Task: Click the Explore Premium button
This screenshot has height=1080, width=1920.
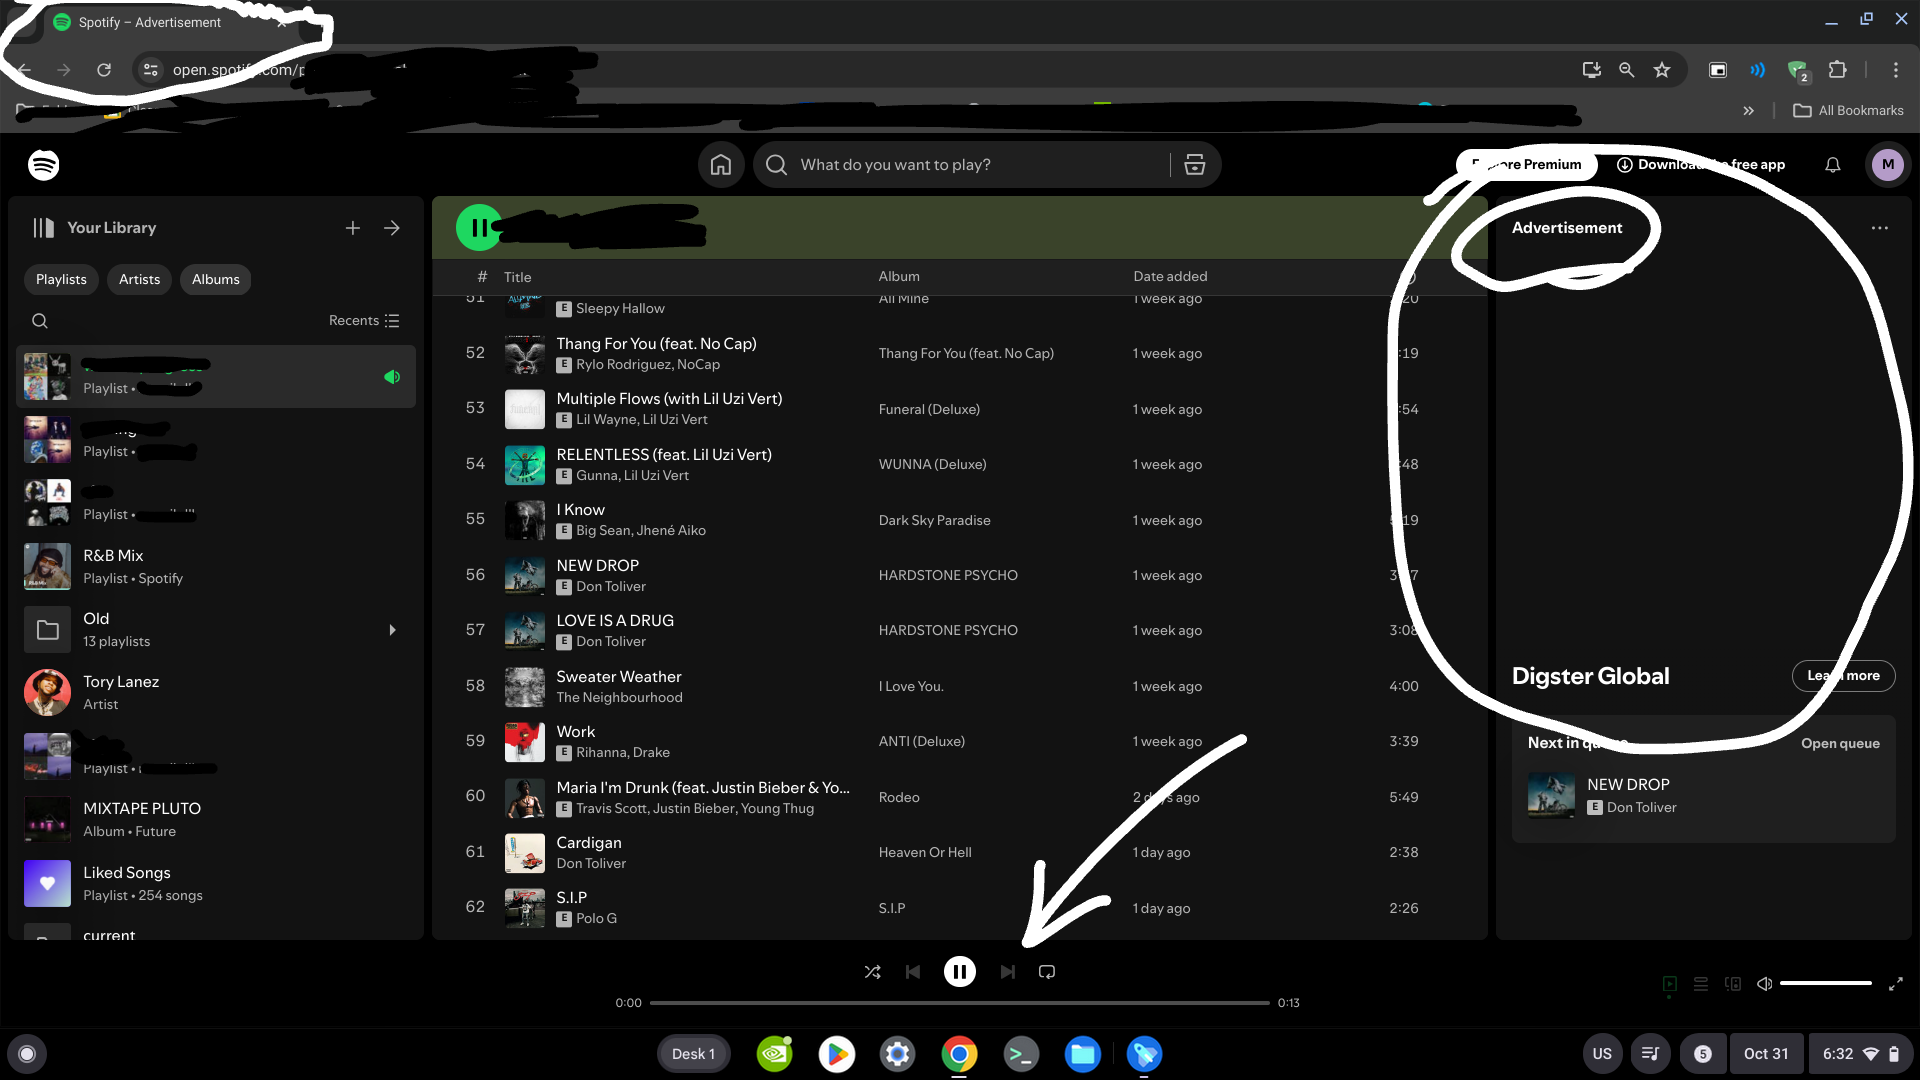Action: (x=1523, y=165)
